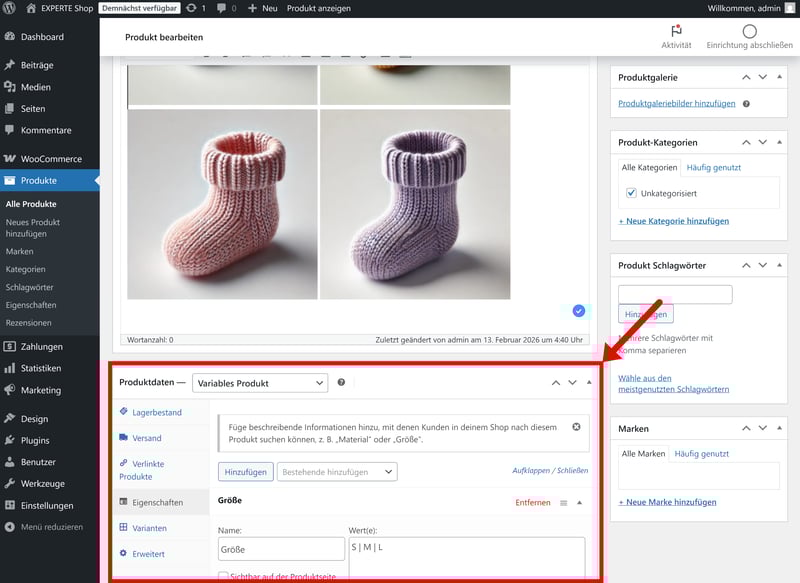
Task: Click the Schlagwörter text input field
Action: [675, 295]
